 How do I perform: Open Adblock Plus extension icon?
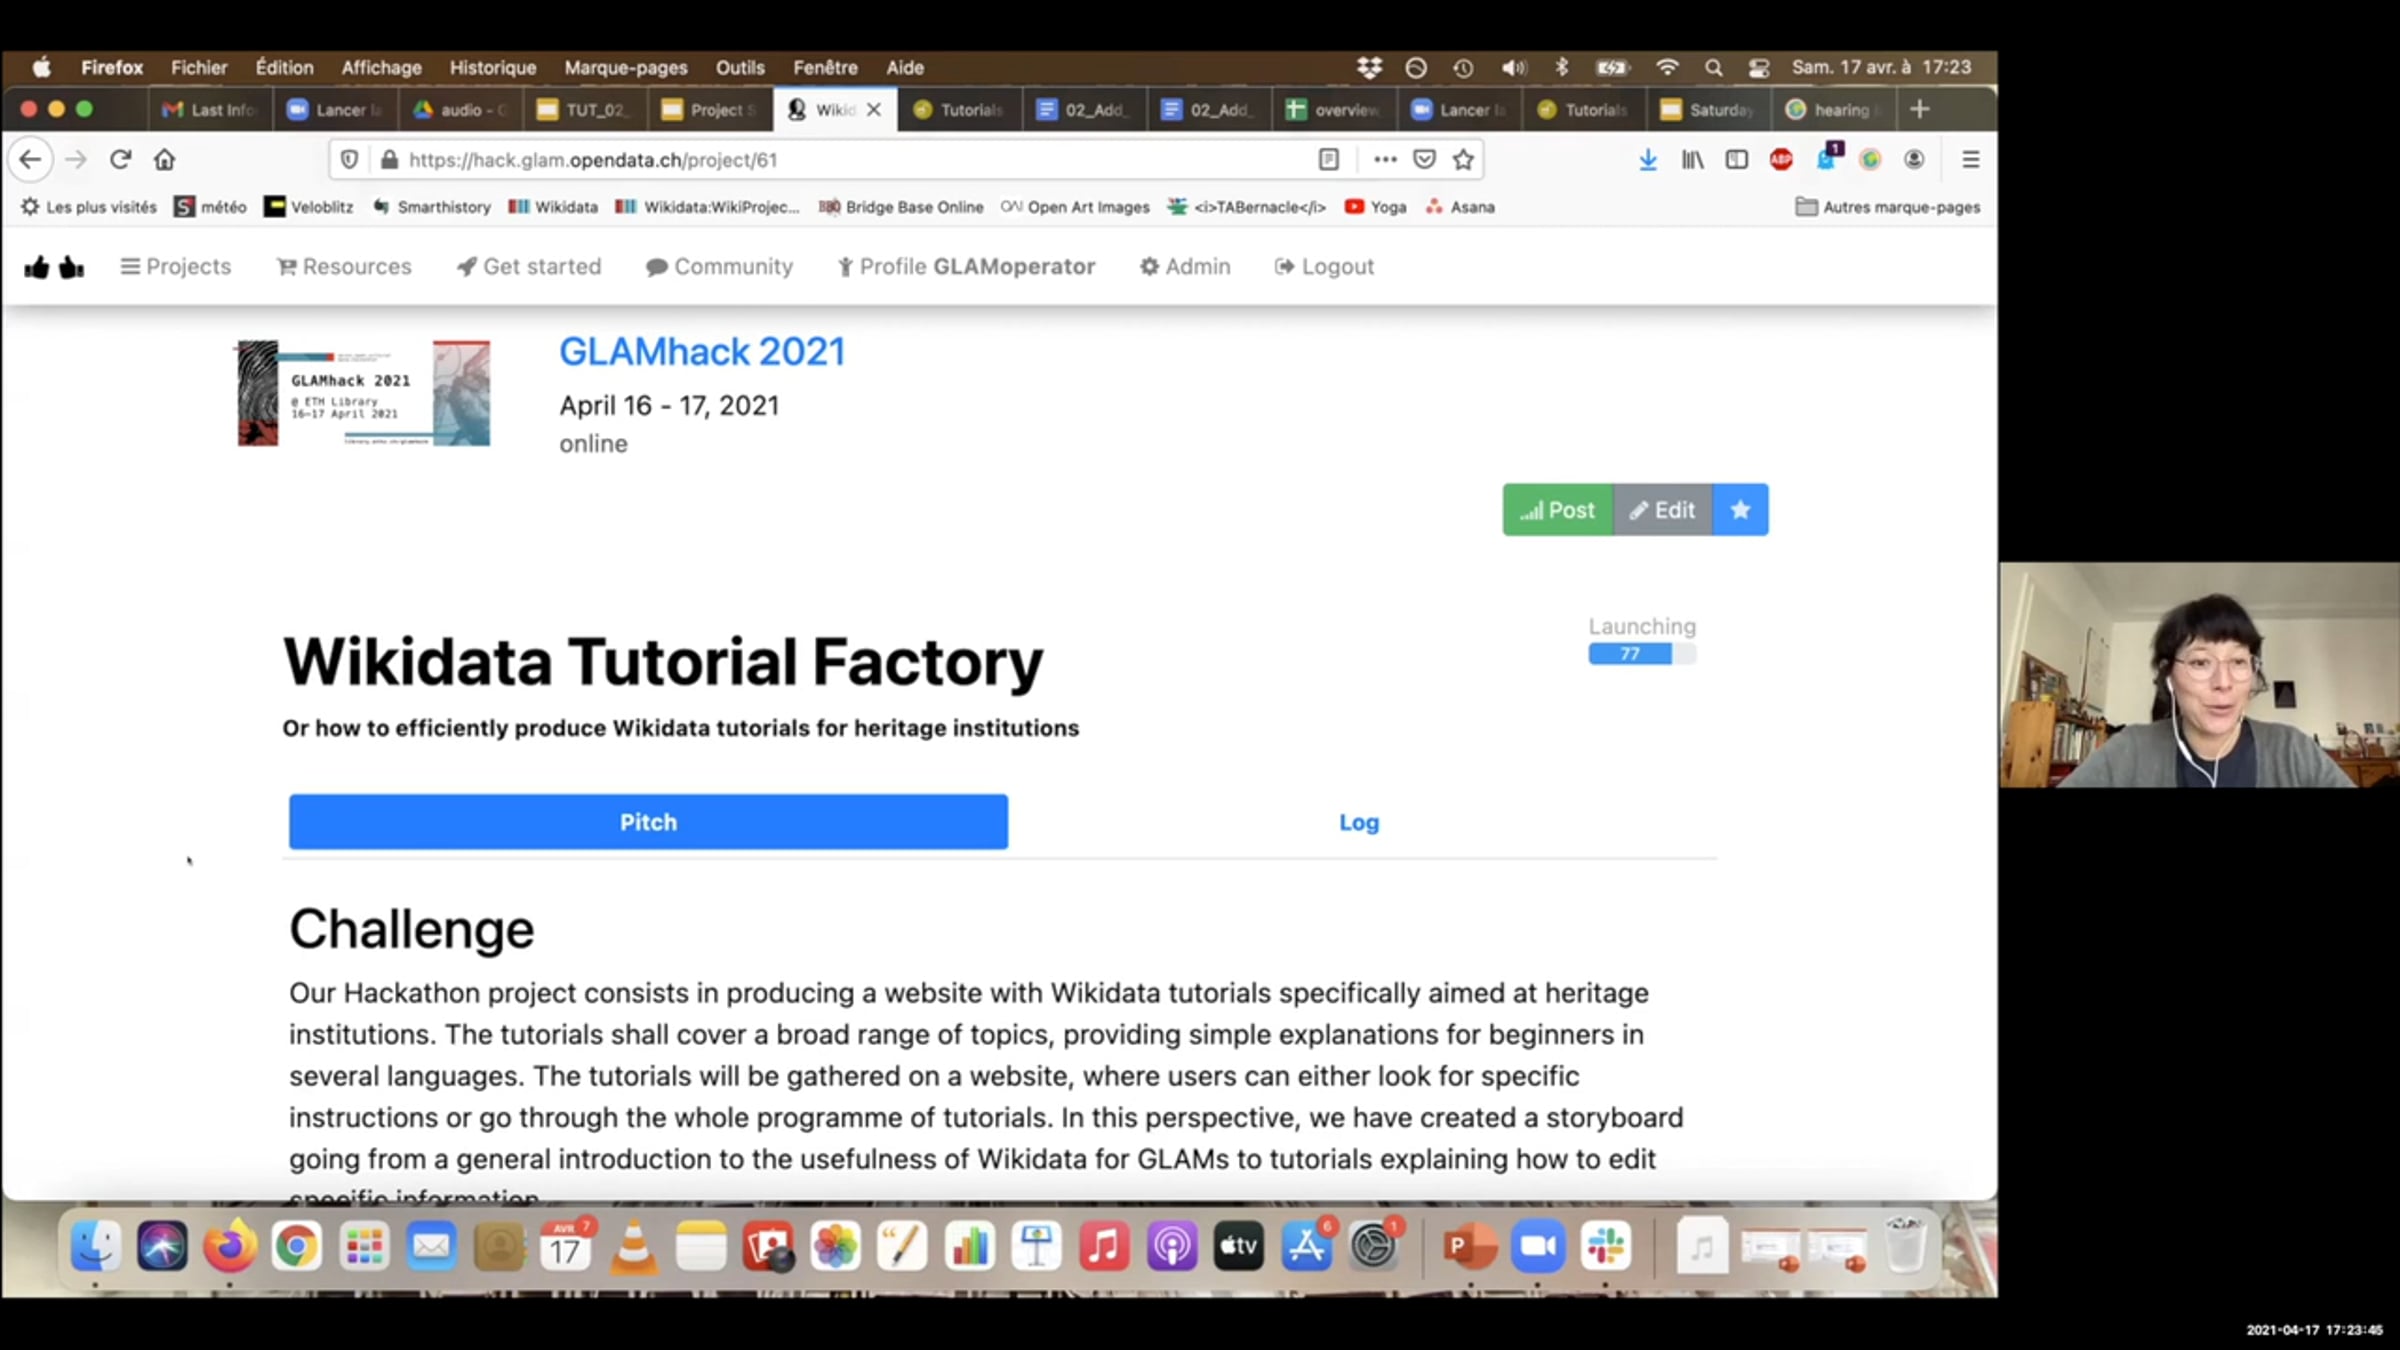(x=1780, y=159)
